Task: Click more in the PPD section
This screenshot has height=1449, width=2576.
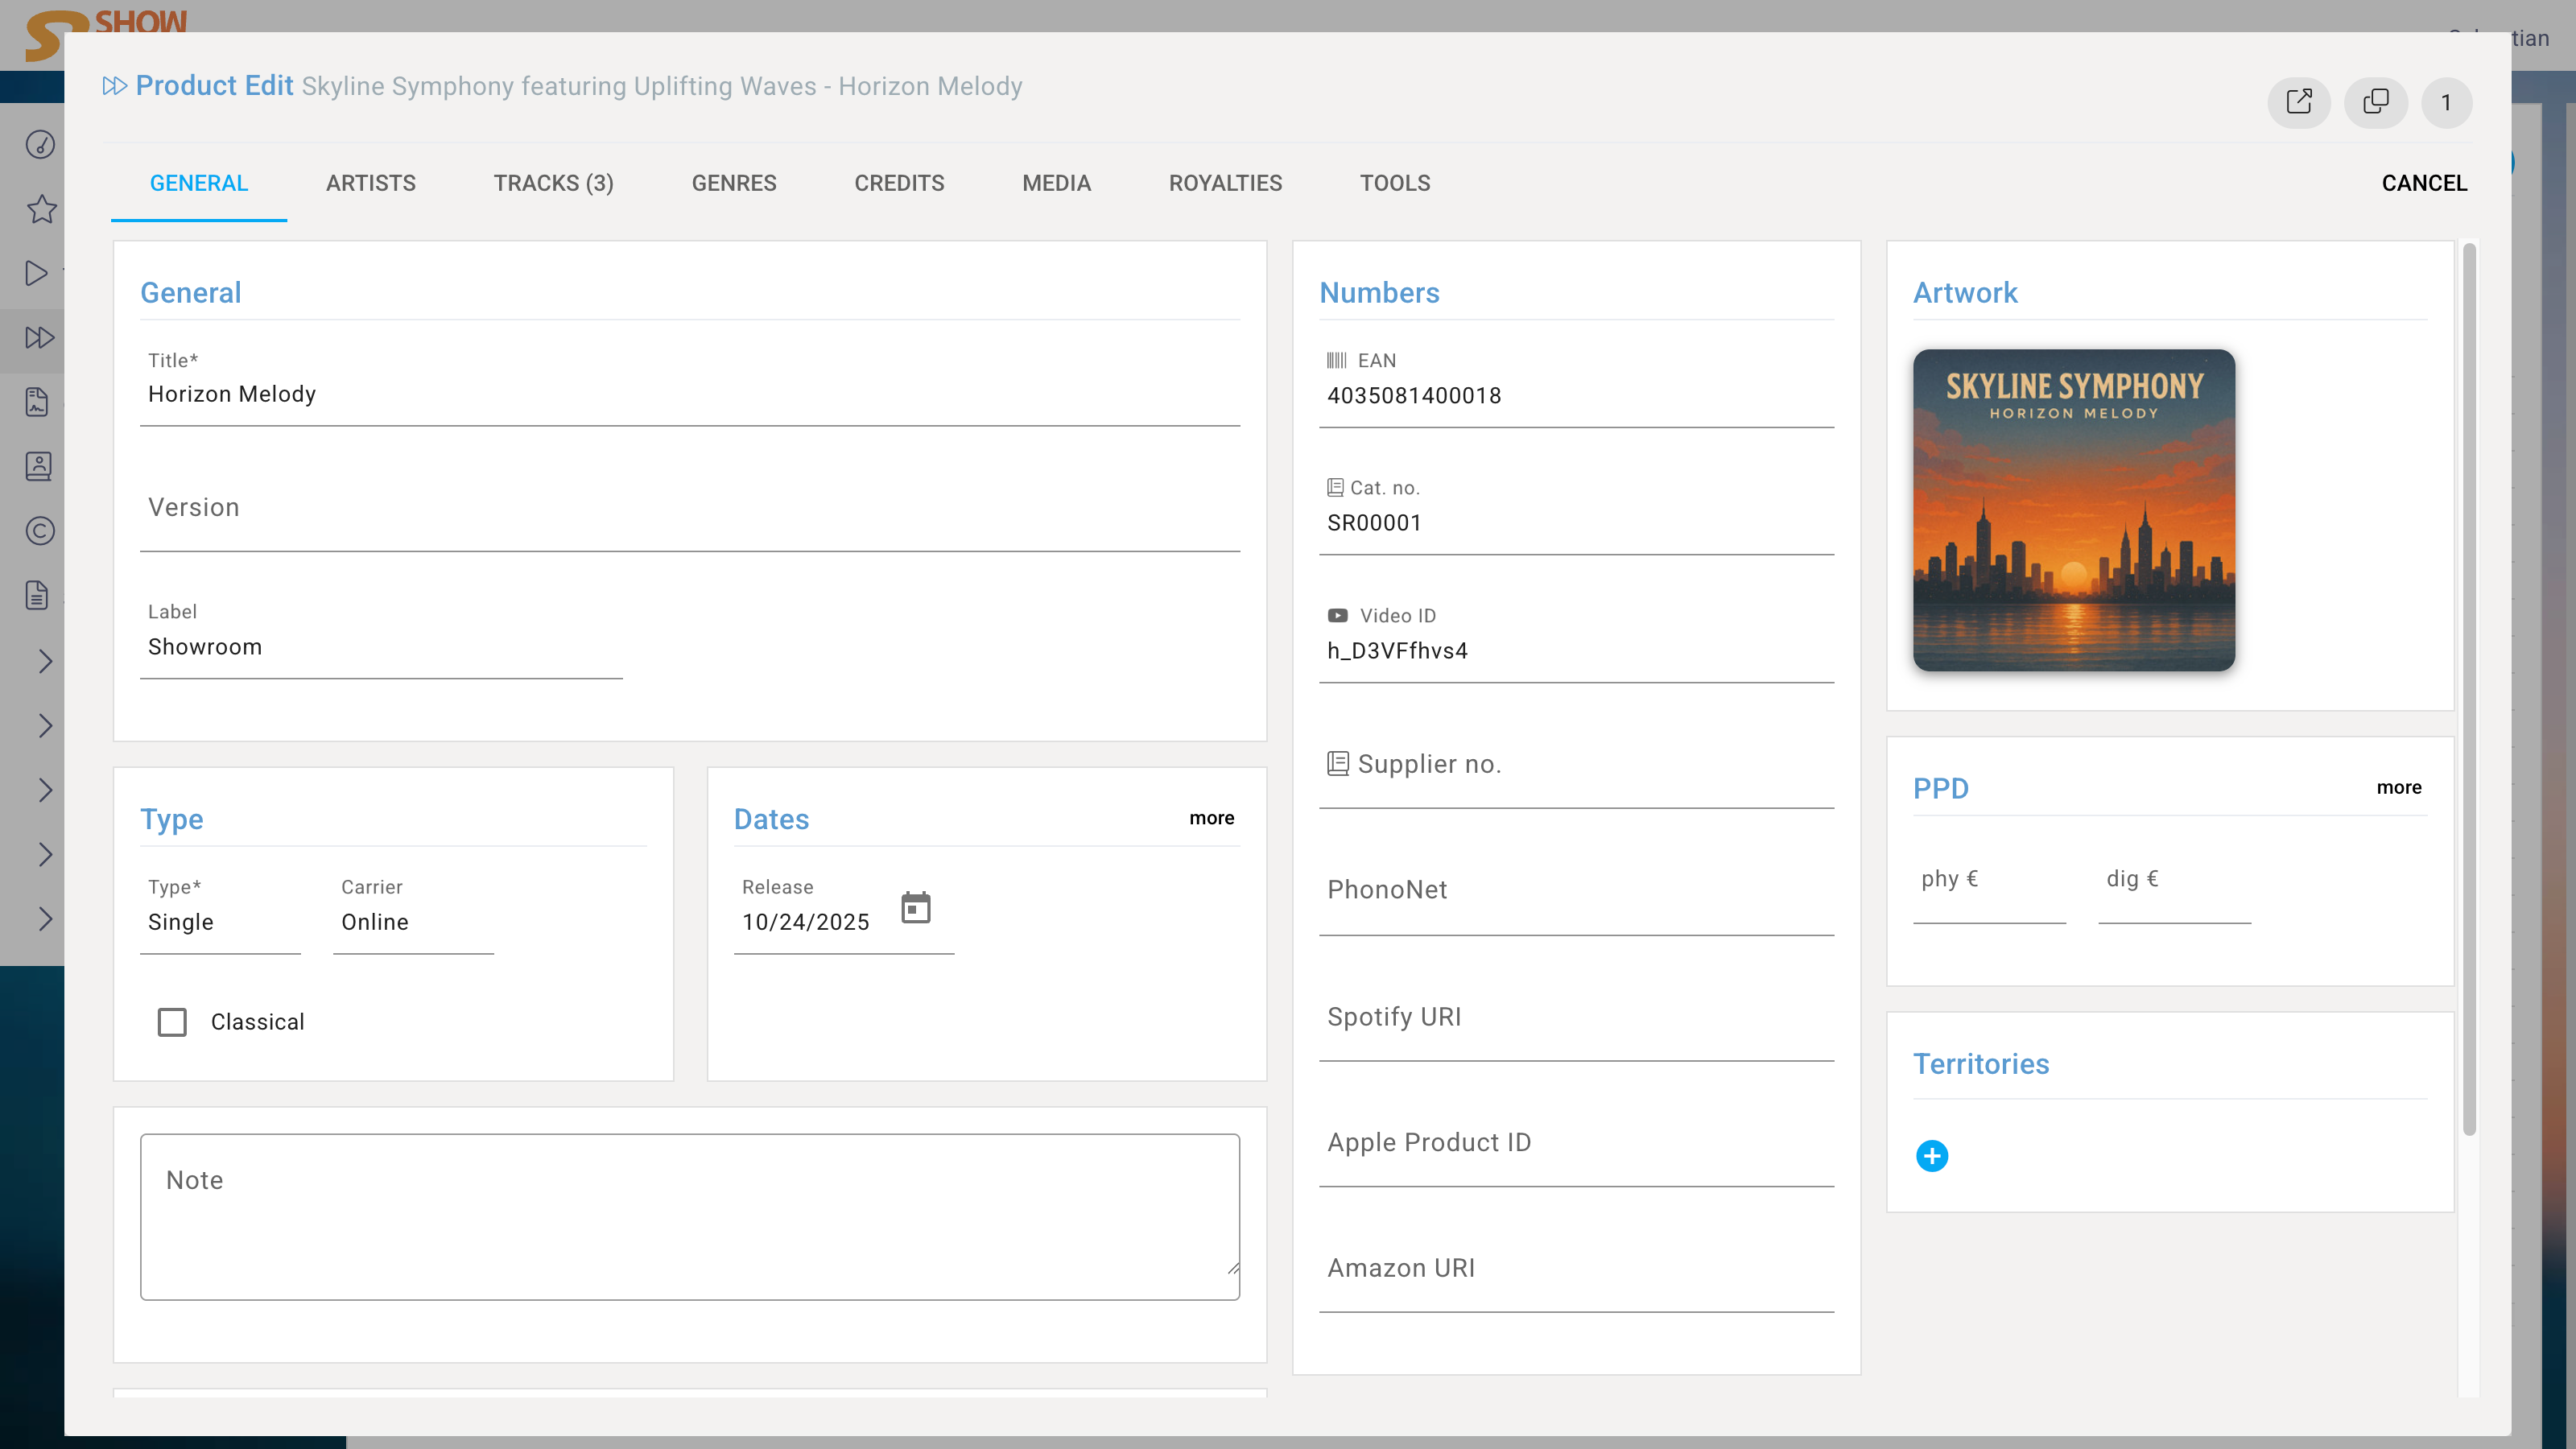Action: (x=2398, y=788)
